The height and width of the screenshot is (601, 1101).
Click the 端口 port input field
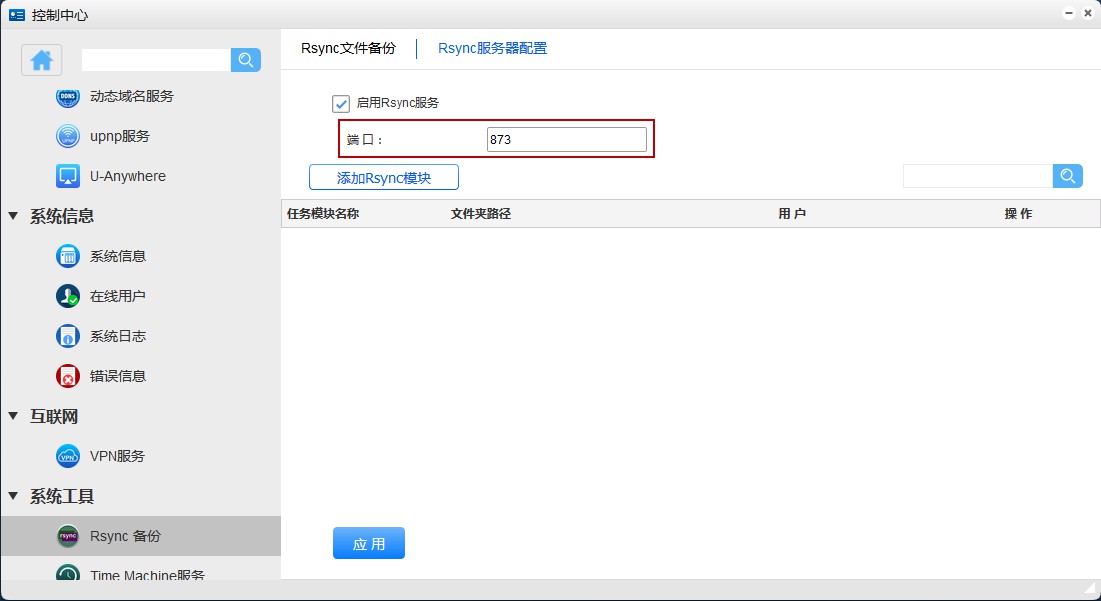coord(566,140)
